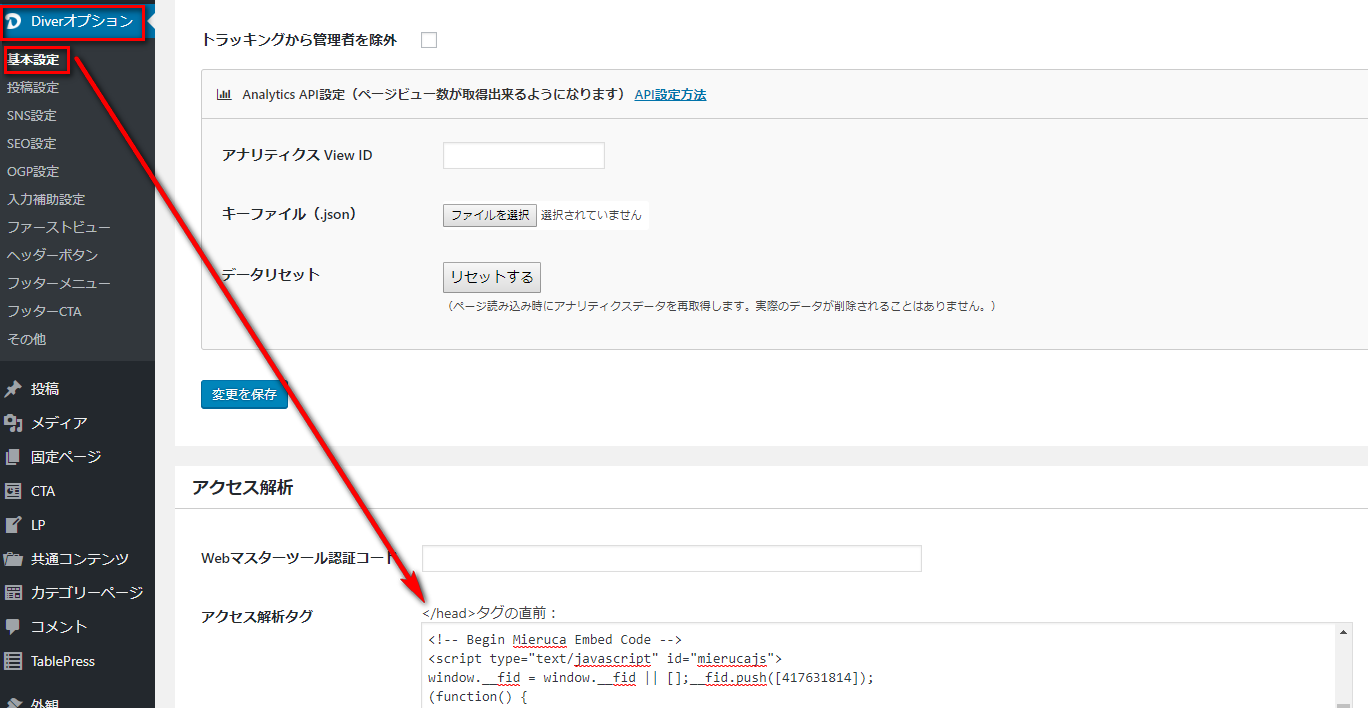Image resolution: width=1368 pixels, height=708 pixels.
Task: Click the CTA menu icon
Action: [13, 491]
